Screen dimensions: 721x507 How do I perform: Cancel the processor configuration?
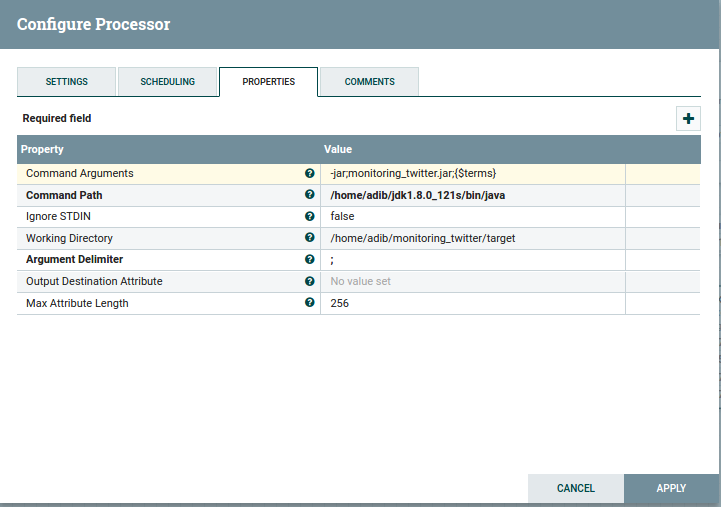tap(576, 489)
